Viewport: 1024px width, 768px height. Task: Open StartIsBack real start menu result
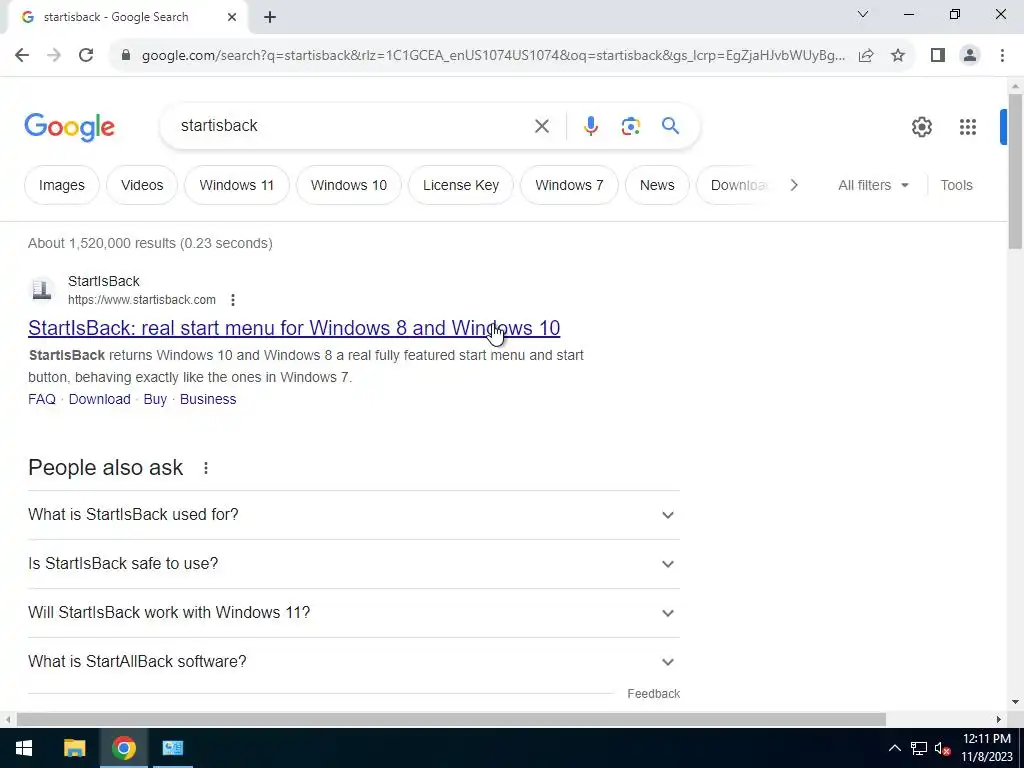(x=294, y=328)
